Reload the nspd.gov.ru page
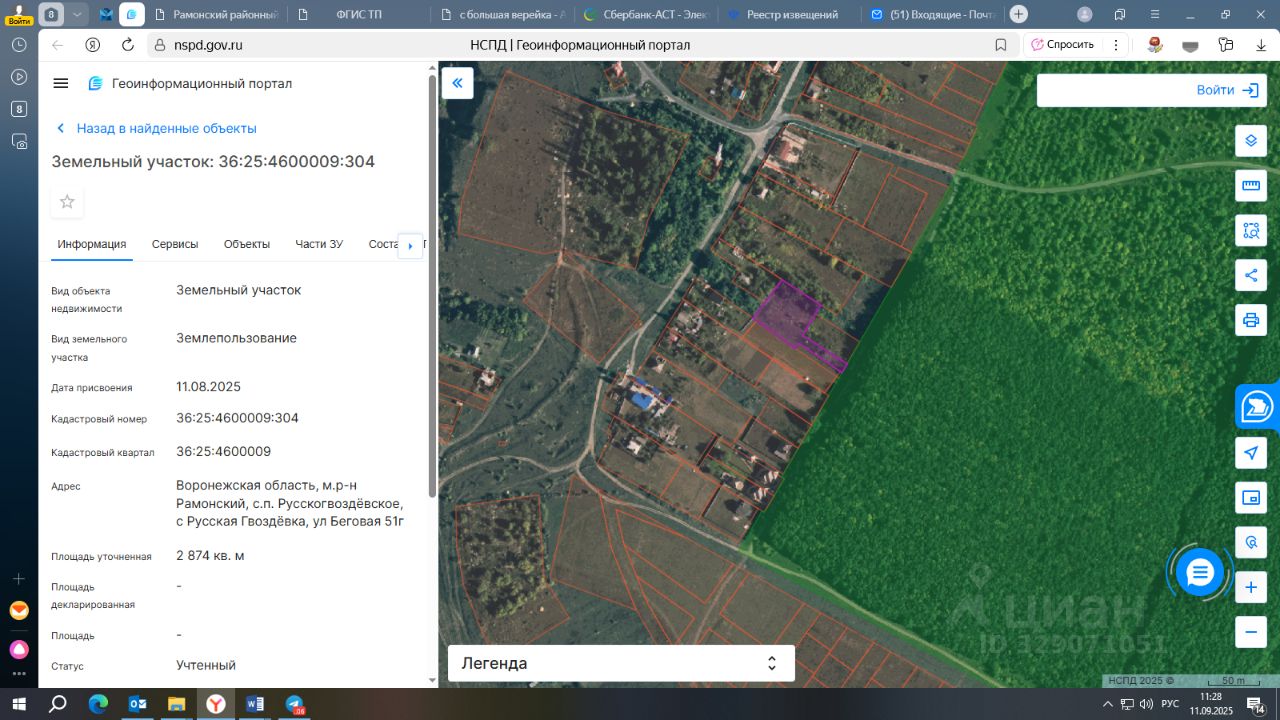This screenshot has height=720, width=1280. 127,45
